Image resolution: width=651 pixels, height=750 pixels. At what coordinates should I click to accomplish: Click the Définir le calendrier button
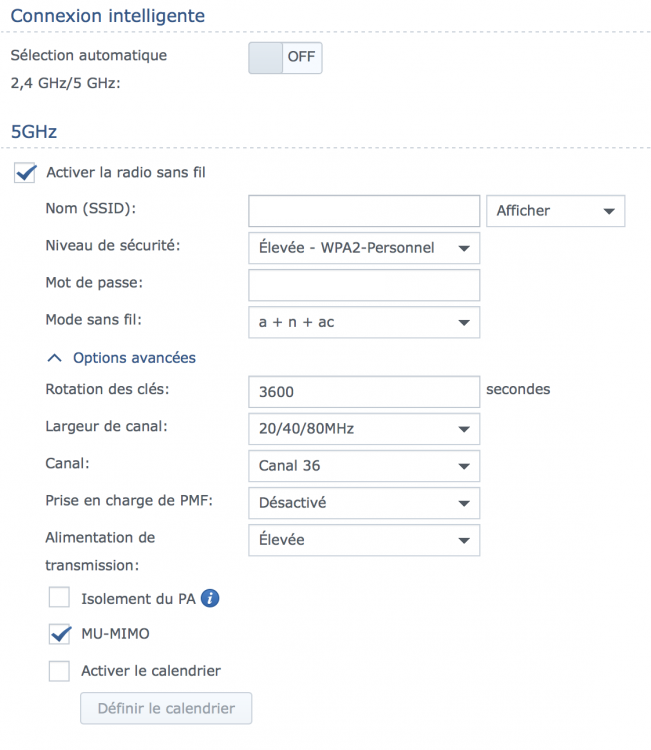click(x=166, y=708)
